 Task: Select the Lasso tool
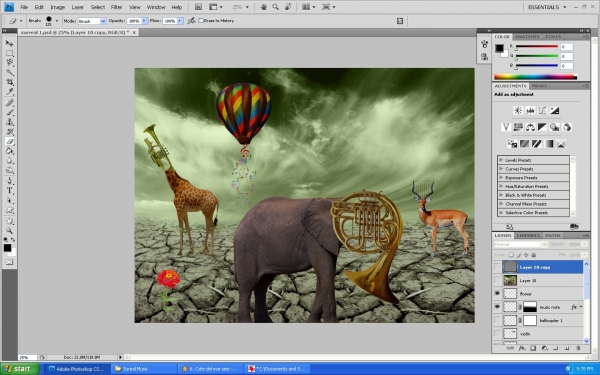(9, 62)
